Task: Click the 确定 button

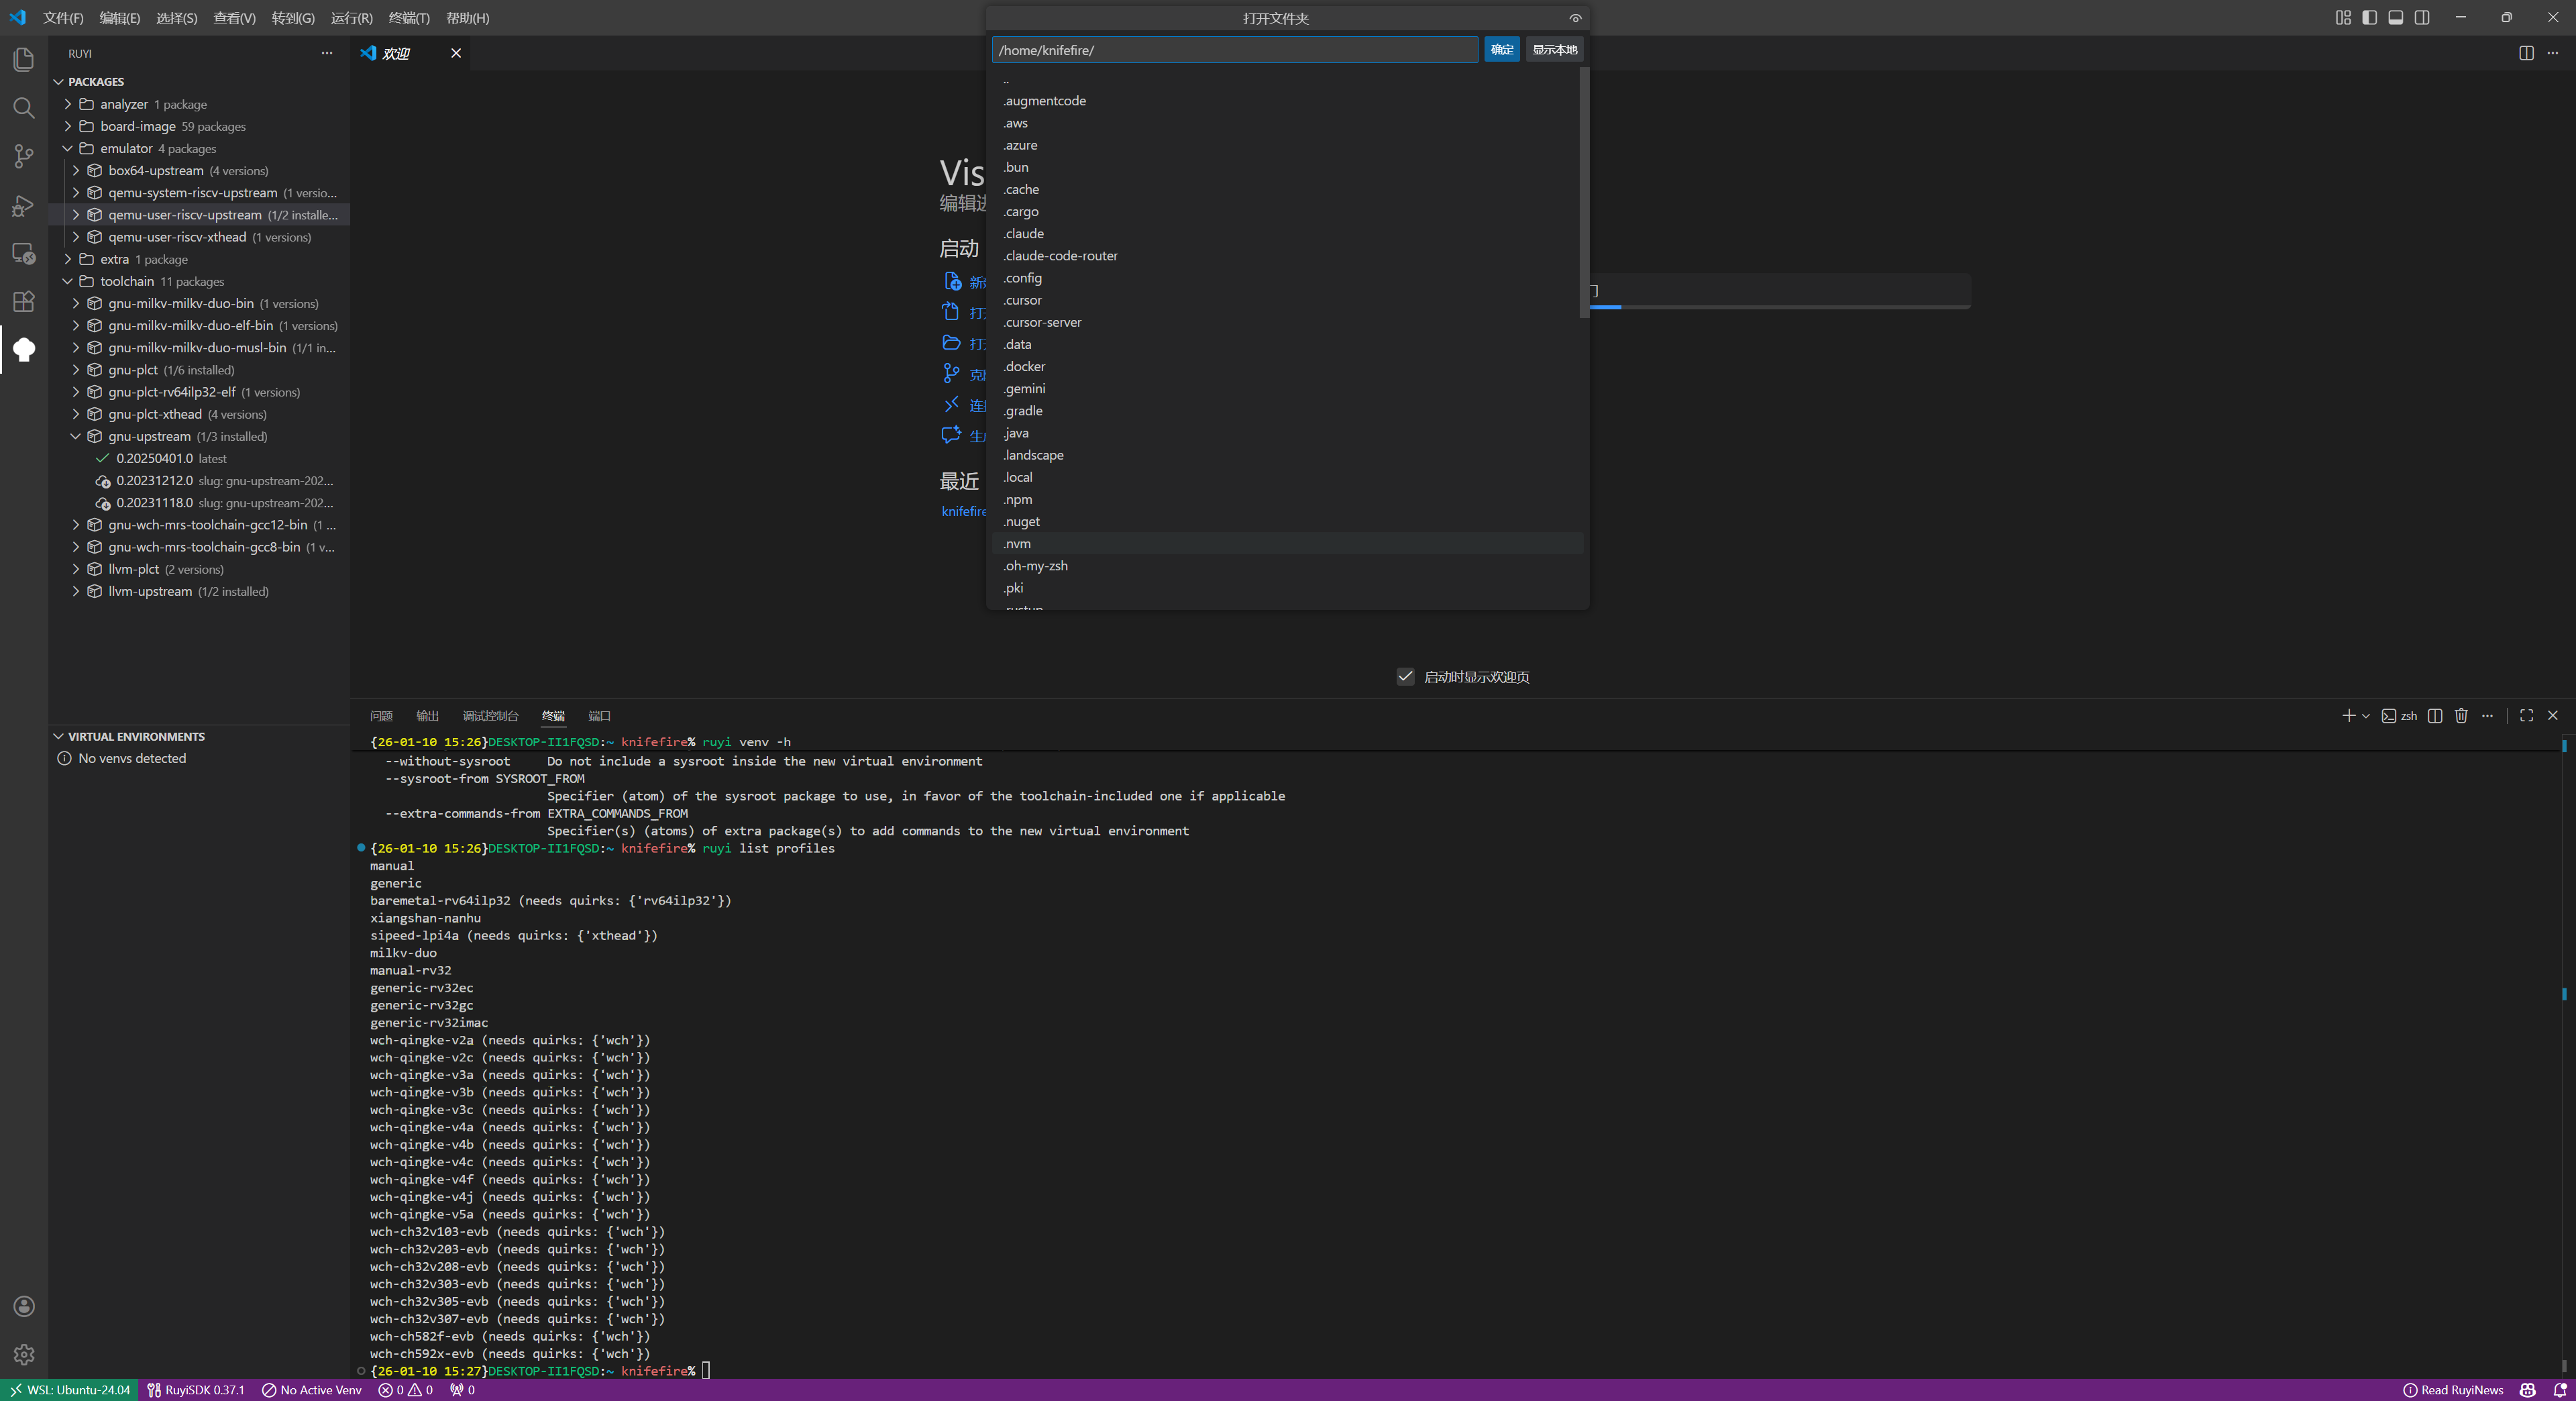Action: pyautogui.click(x=1501, y=50)
